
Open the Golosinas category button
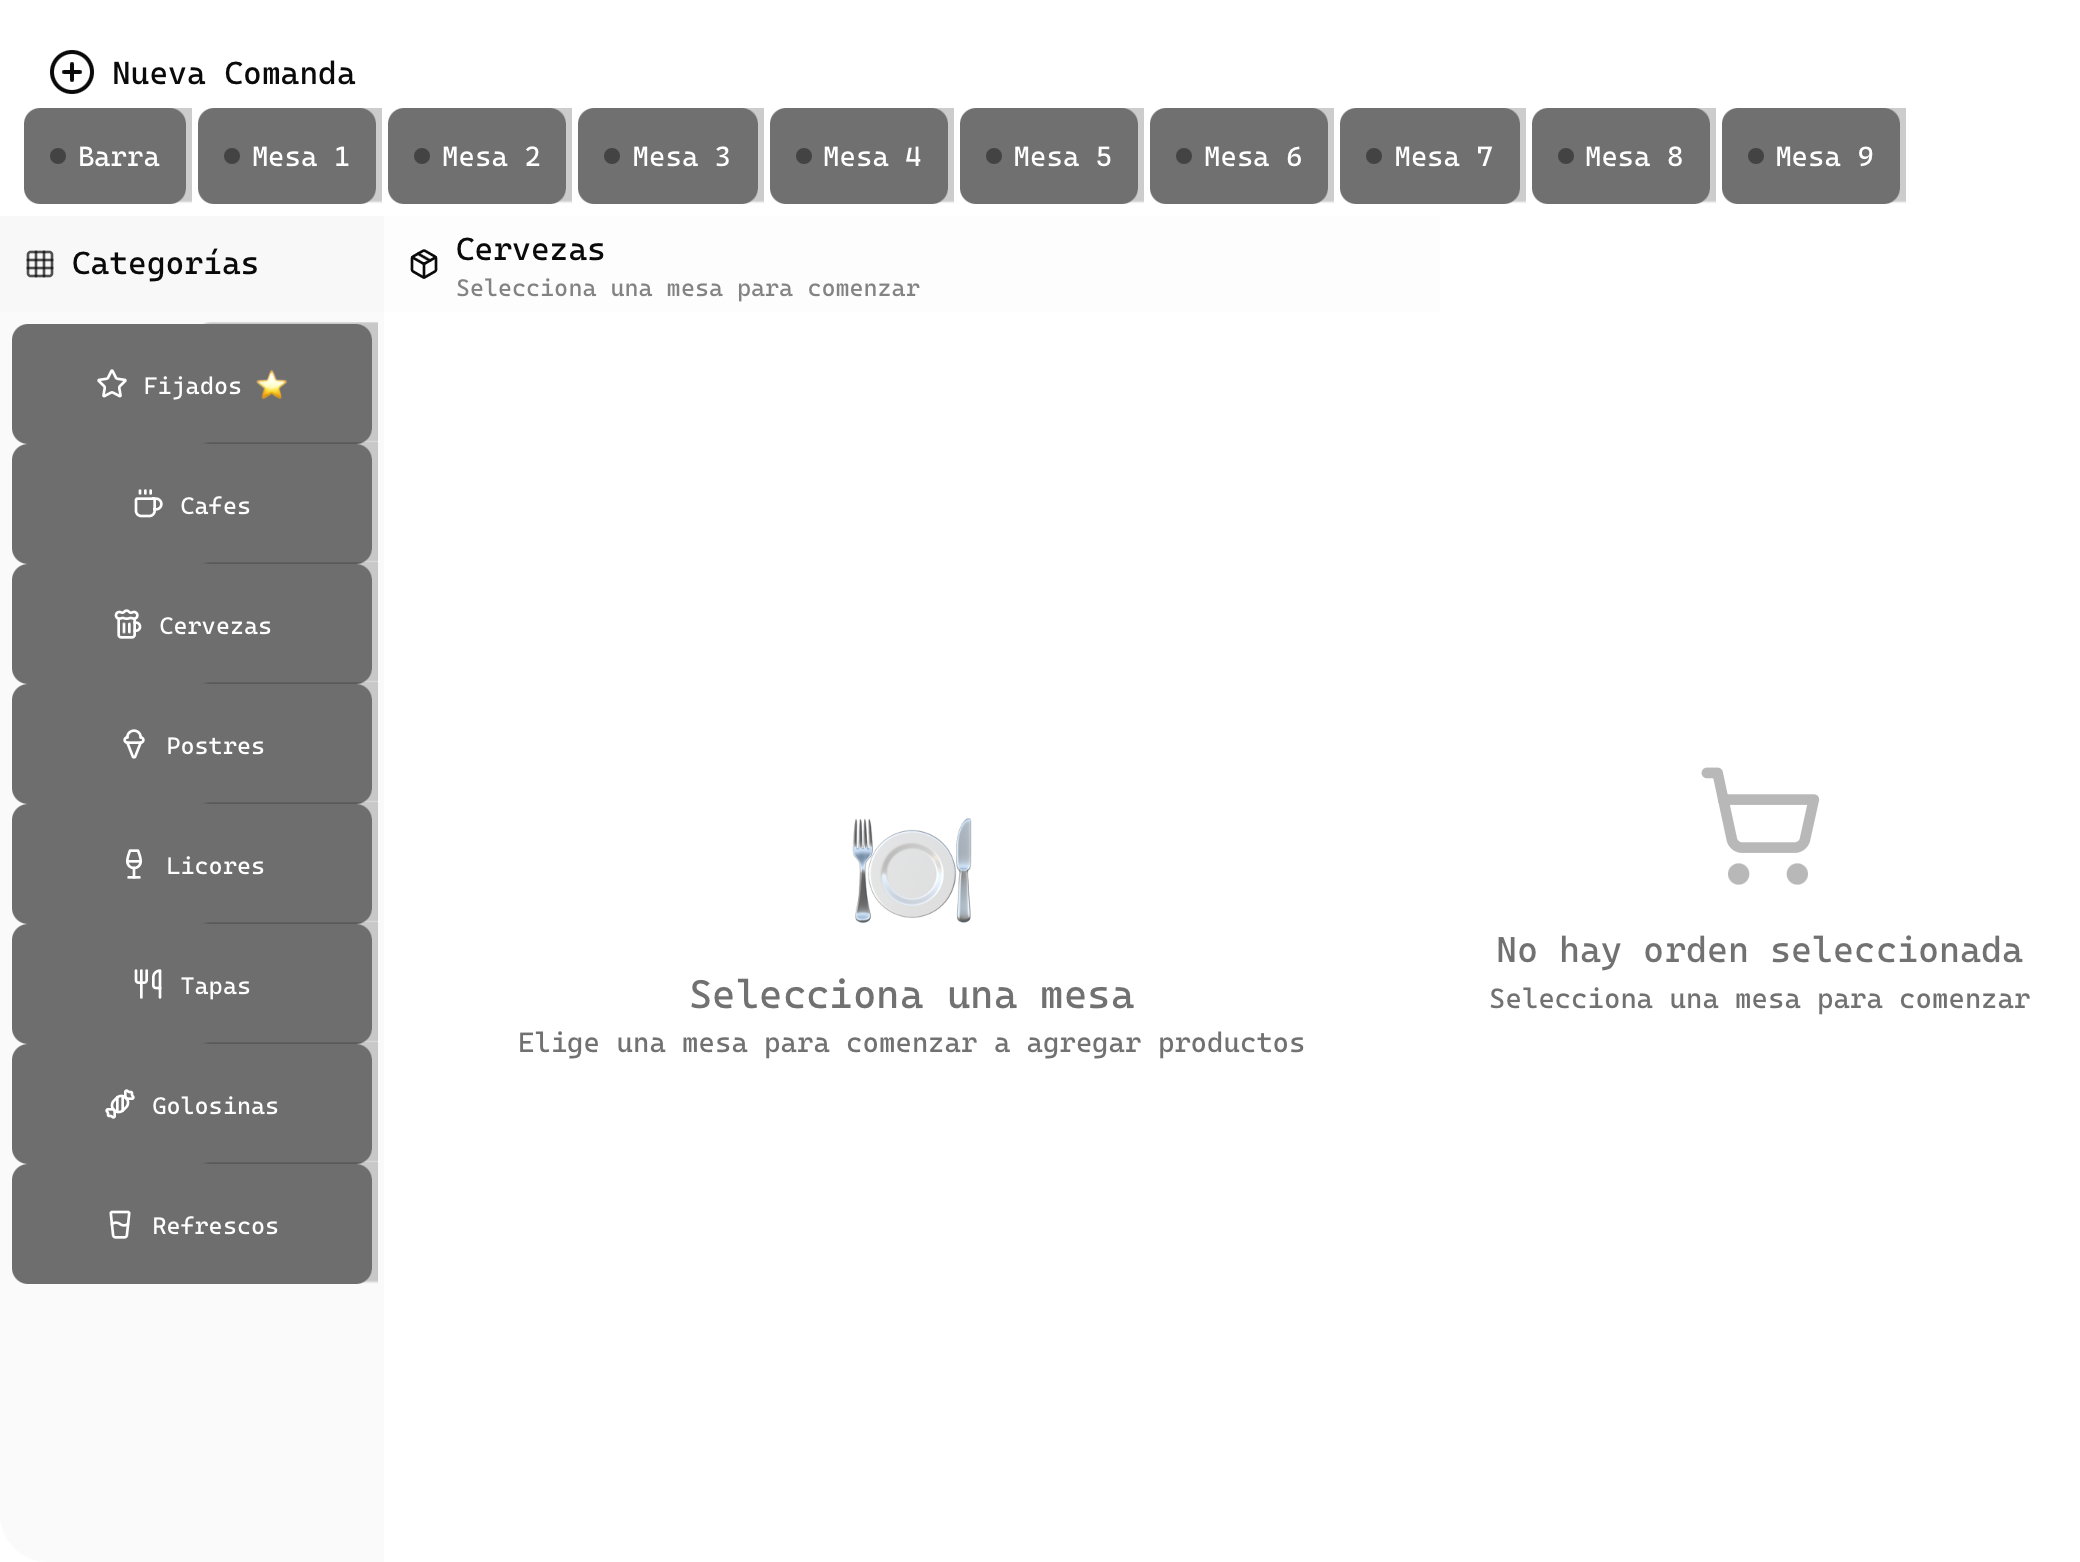(192, 1104)
